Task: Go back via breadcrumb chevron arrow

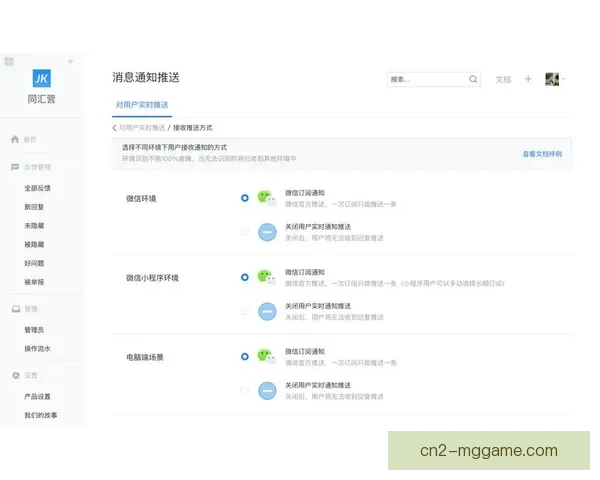Action: (x=114, y=127)
